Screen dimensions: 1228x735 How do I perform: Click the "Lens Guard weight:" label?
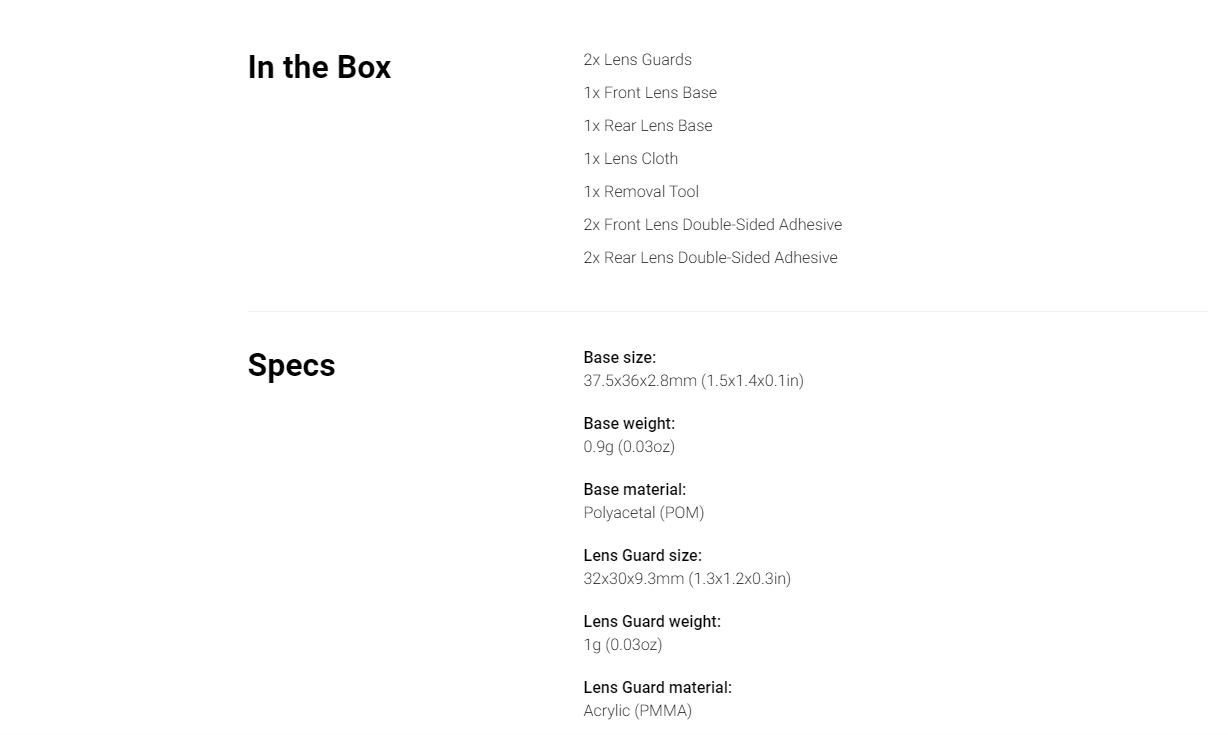click(x=651, y=622)
